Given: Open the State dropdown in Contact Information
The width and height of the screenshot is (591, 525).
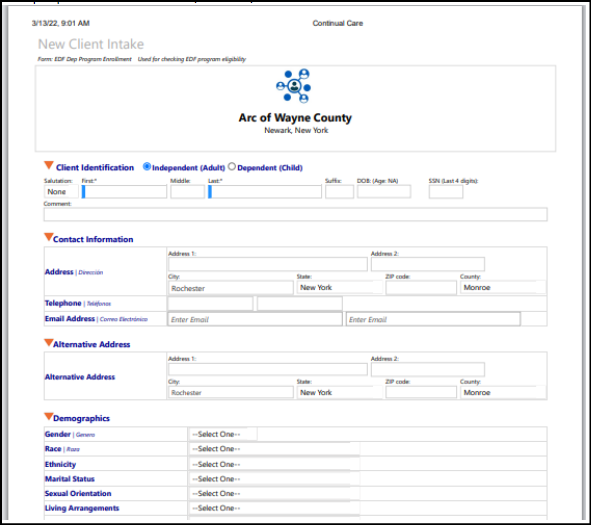Looking at the screenshot, I should (x=340, y=288).
